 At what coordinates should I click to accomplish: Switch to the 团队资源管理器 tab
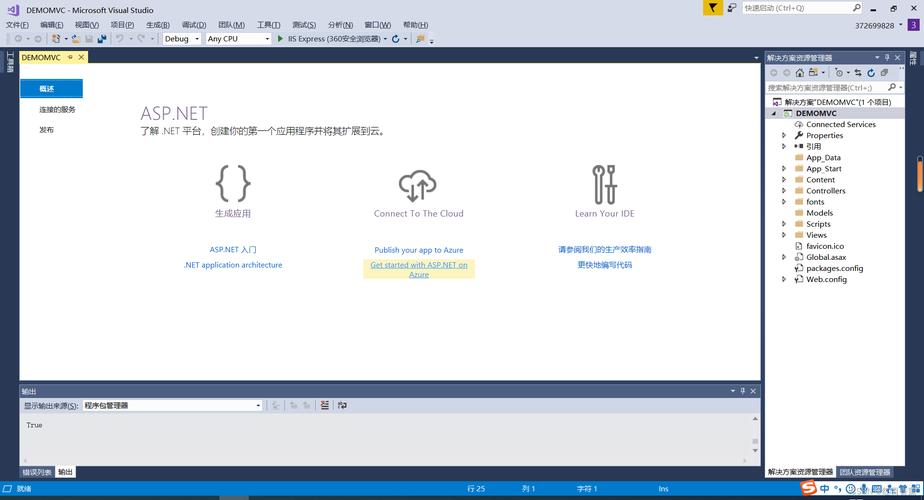[x=865, y=472]
